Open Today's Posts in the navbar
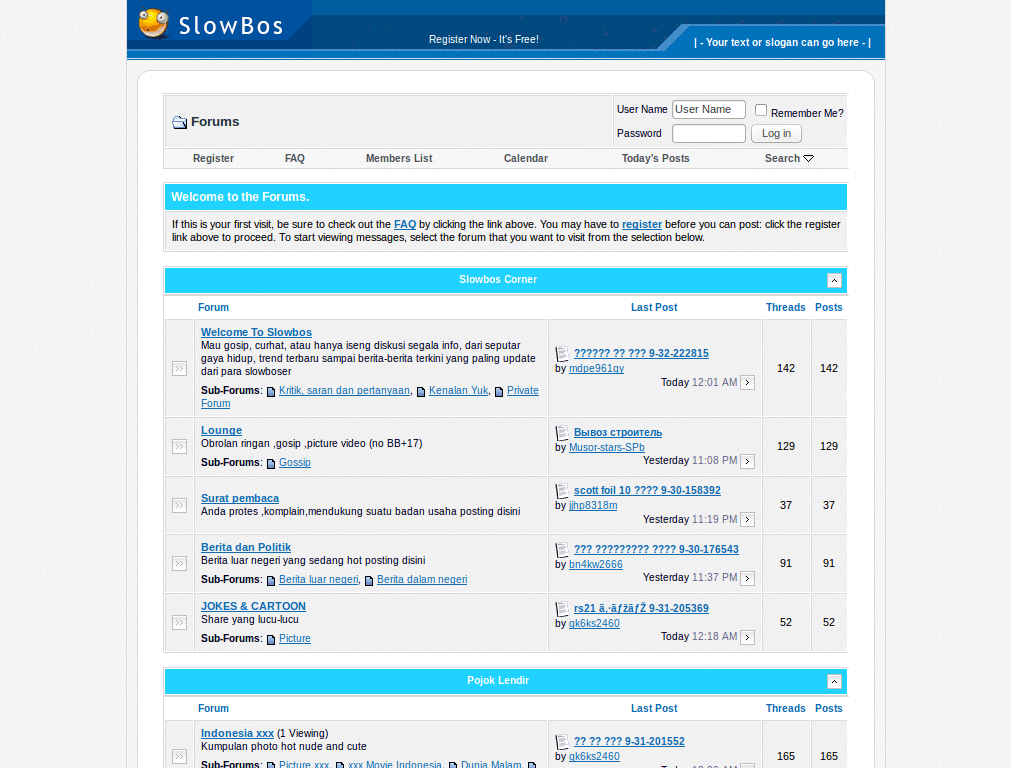Screen dimensions: 1024x768 click(x=656, y=159)
